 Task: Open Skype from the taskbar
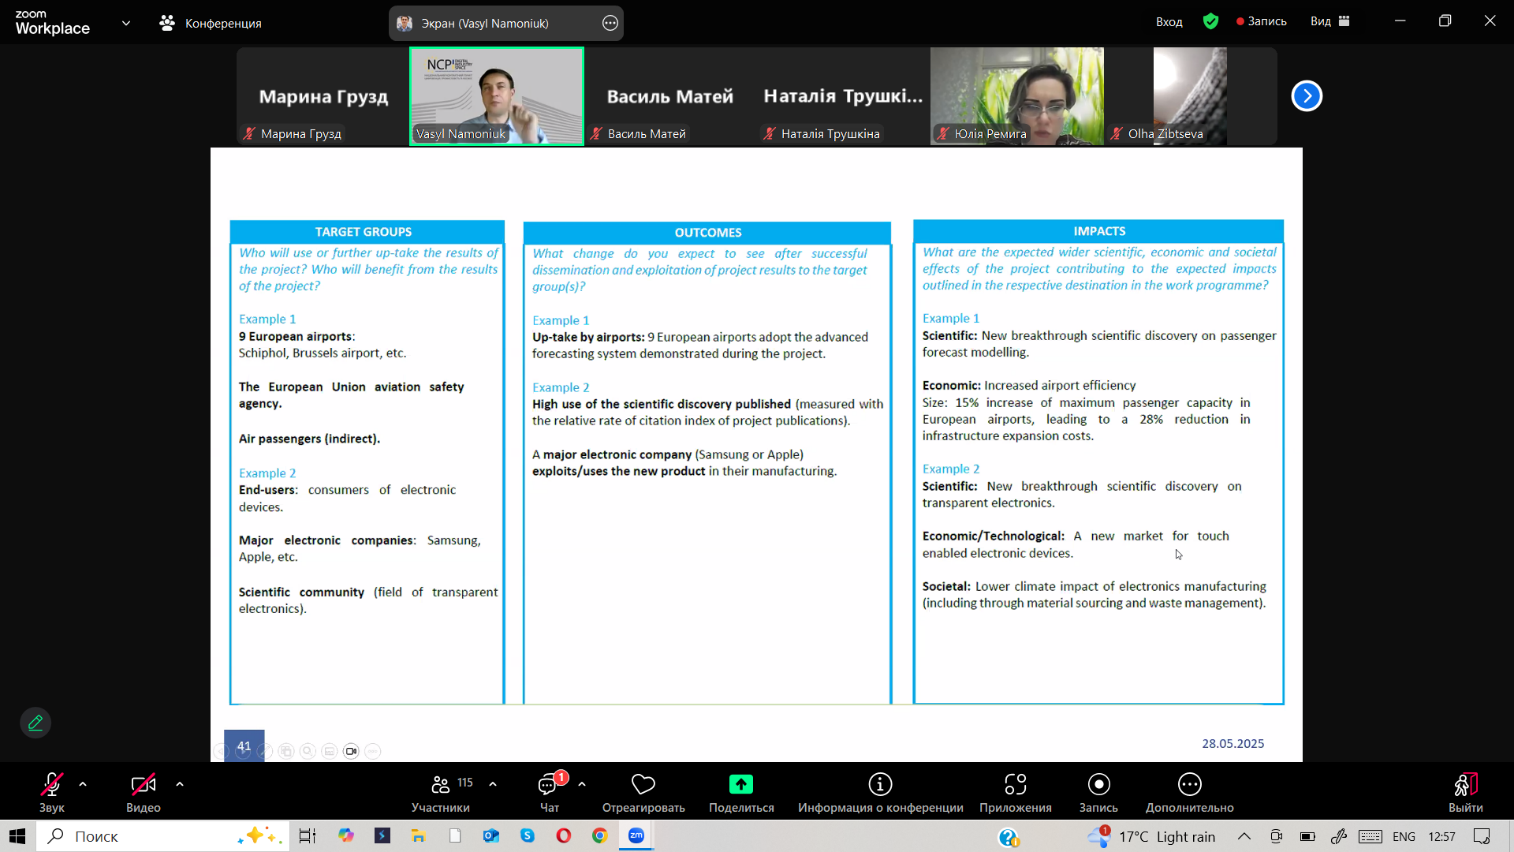(x=527, y=836)
